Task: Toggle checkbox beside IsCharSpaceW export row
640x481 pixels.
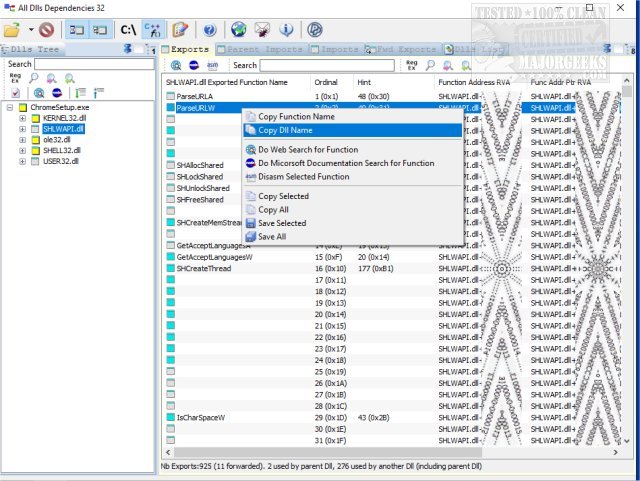Action: click(x=170, y=417)
